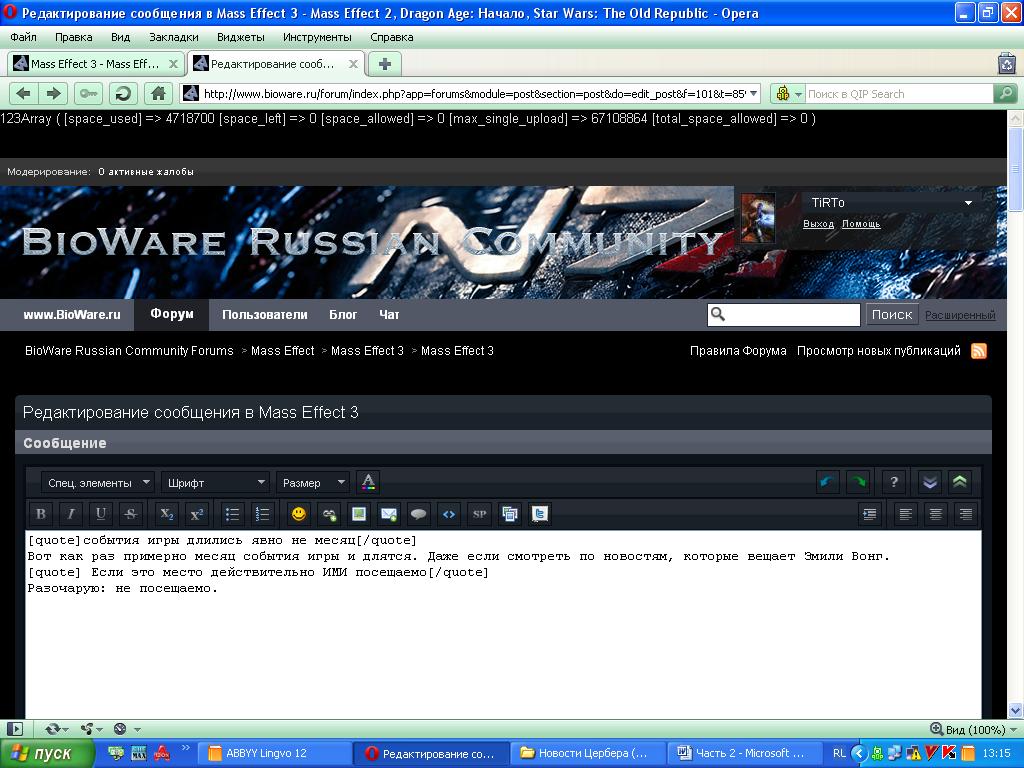
Task: Underline text with the U button
Action: tap(101, 514)
